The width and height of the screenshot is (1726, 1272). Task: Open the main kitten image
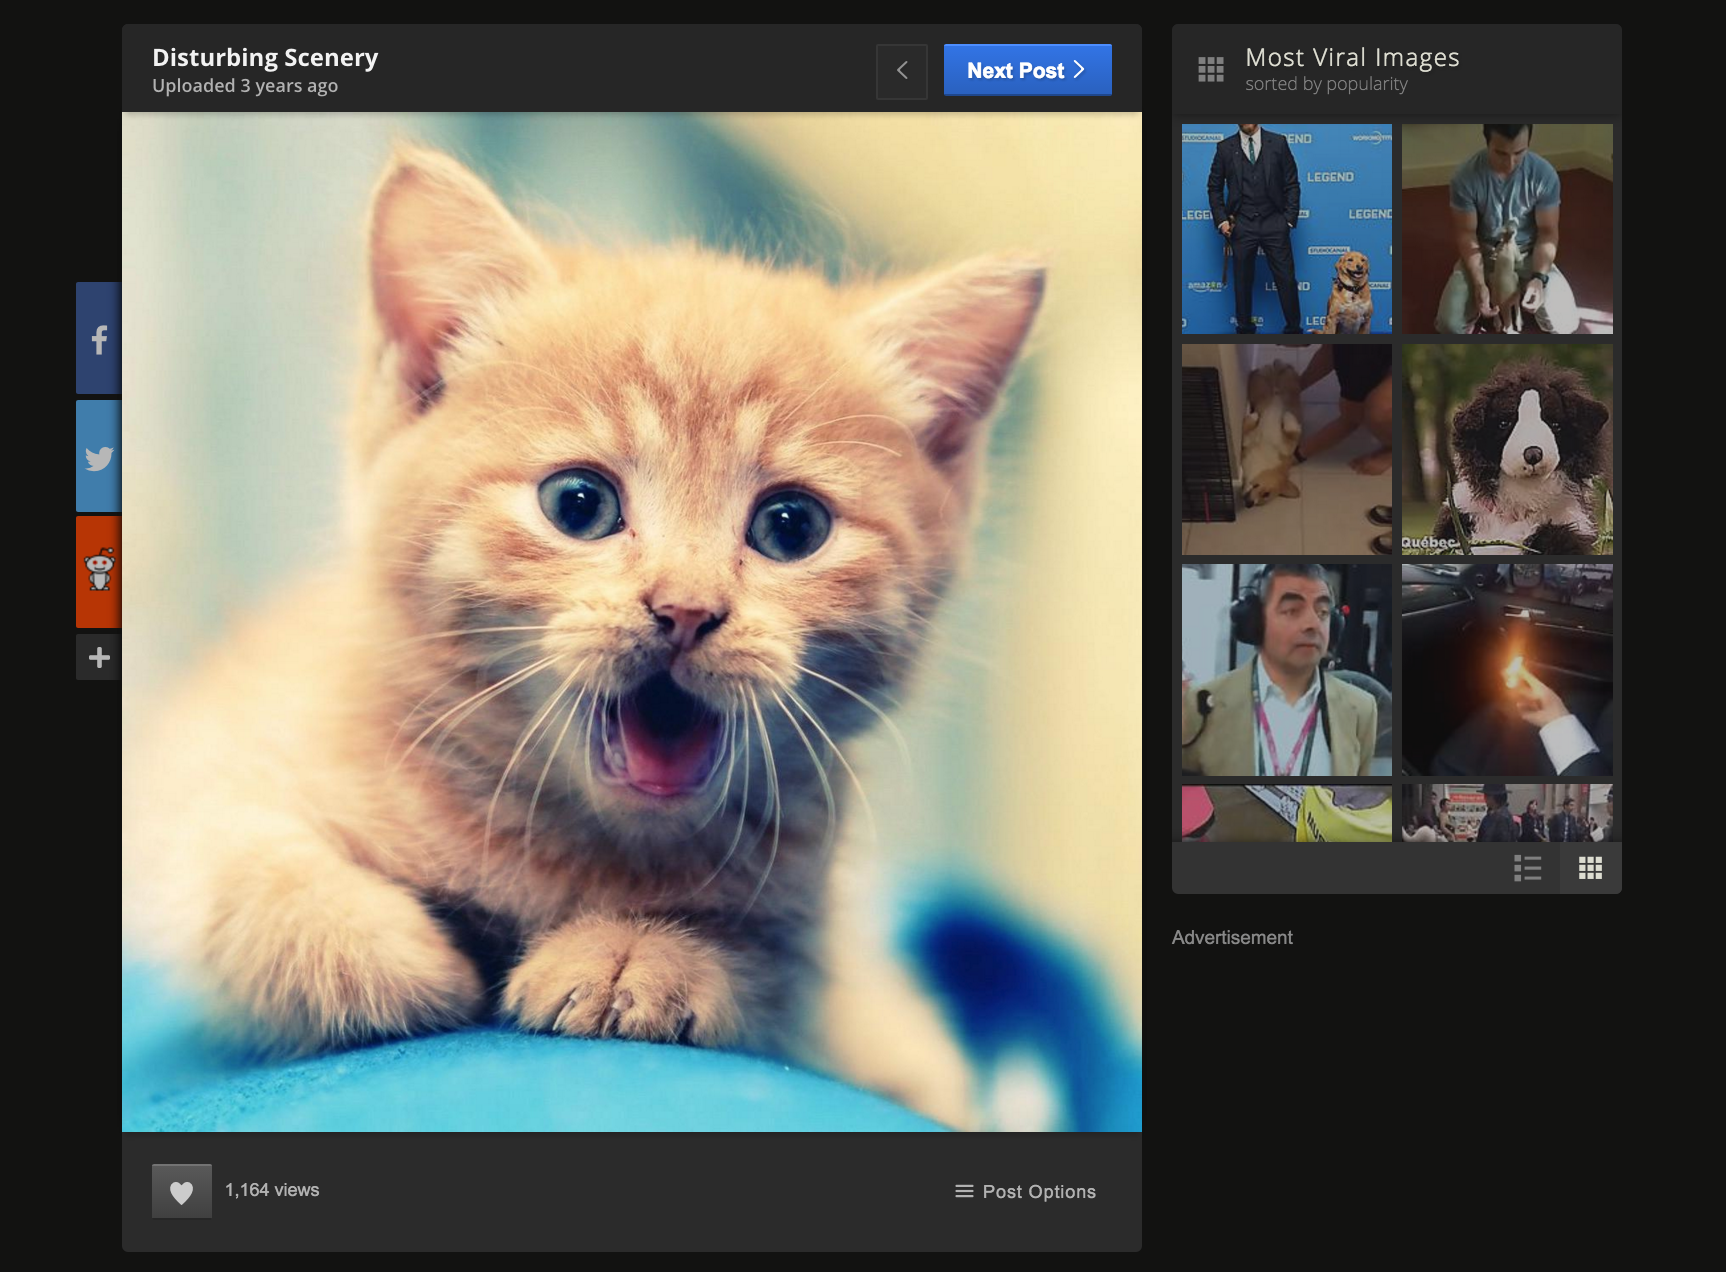coord(632,622)
